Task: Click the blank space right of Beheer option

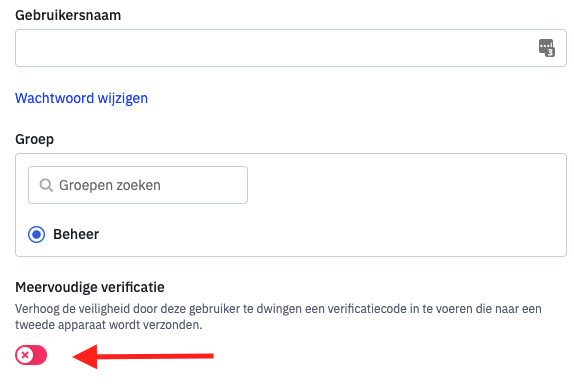Action: pyautogui.click(x=329, y=234)
